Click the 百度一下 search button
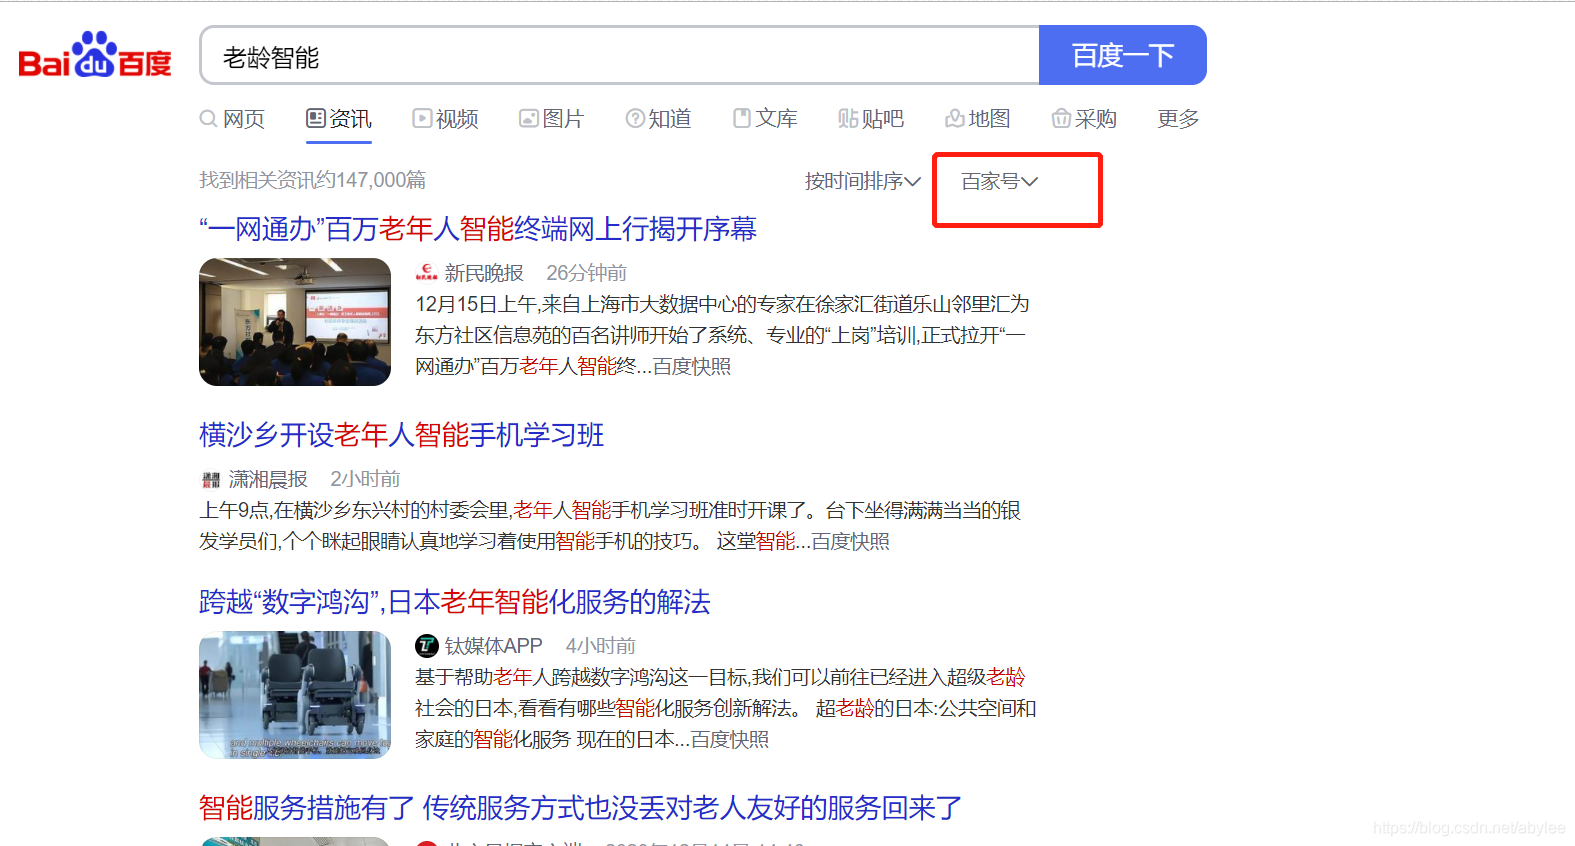The width and height of the screenshot is (1575, 846). tap(1123, 55)
